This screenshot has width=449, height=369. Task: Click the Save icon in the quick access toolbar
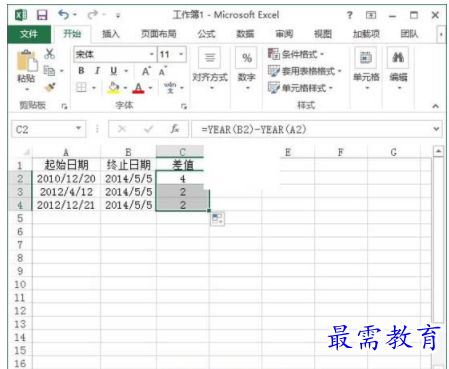(42, 15)
